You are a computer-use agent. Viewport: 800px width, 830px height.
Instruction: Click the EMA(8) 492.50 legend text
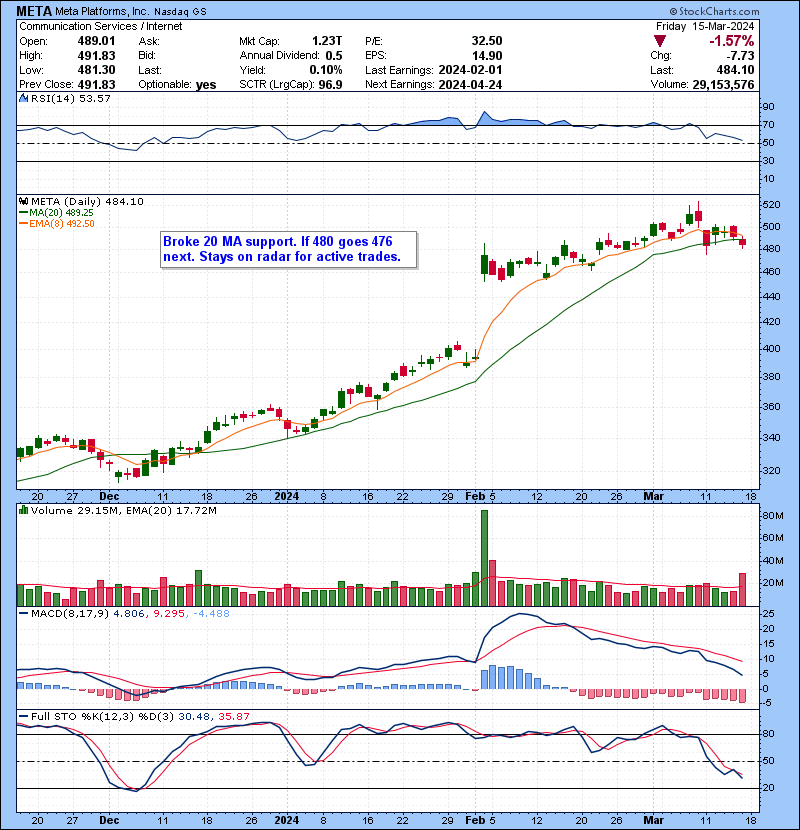click(x=62, y=224)
